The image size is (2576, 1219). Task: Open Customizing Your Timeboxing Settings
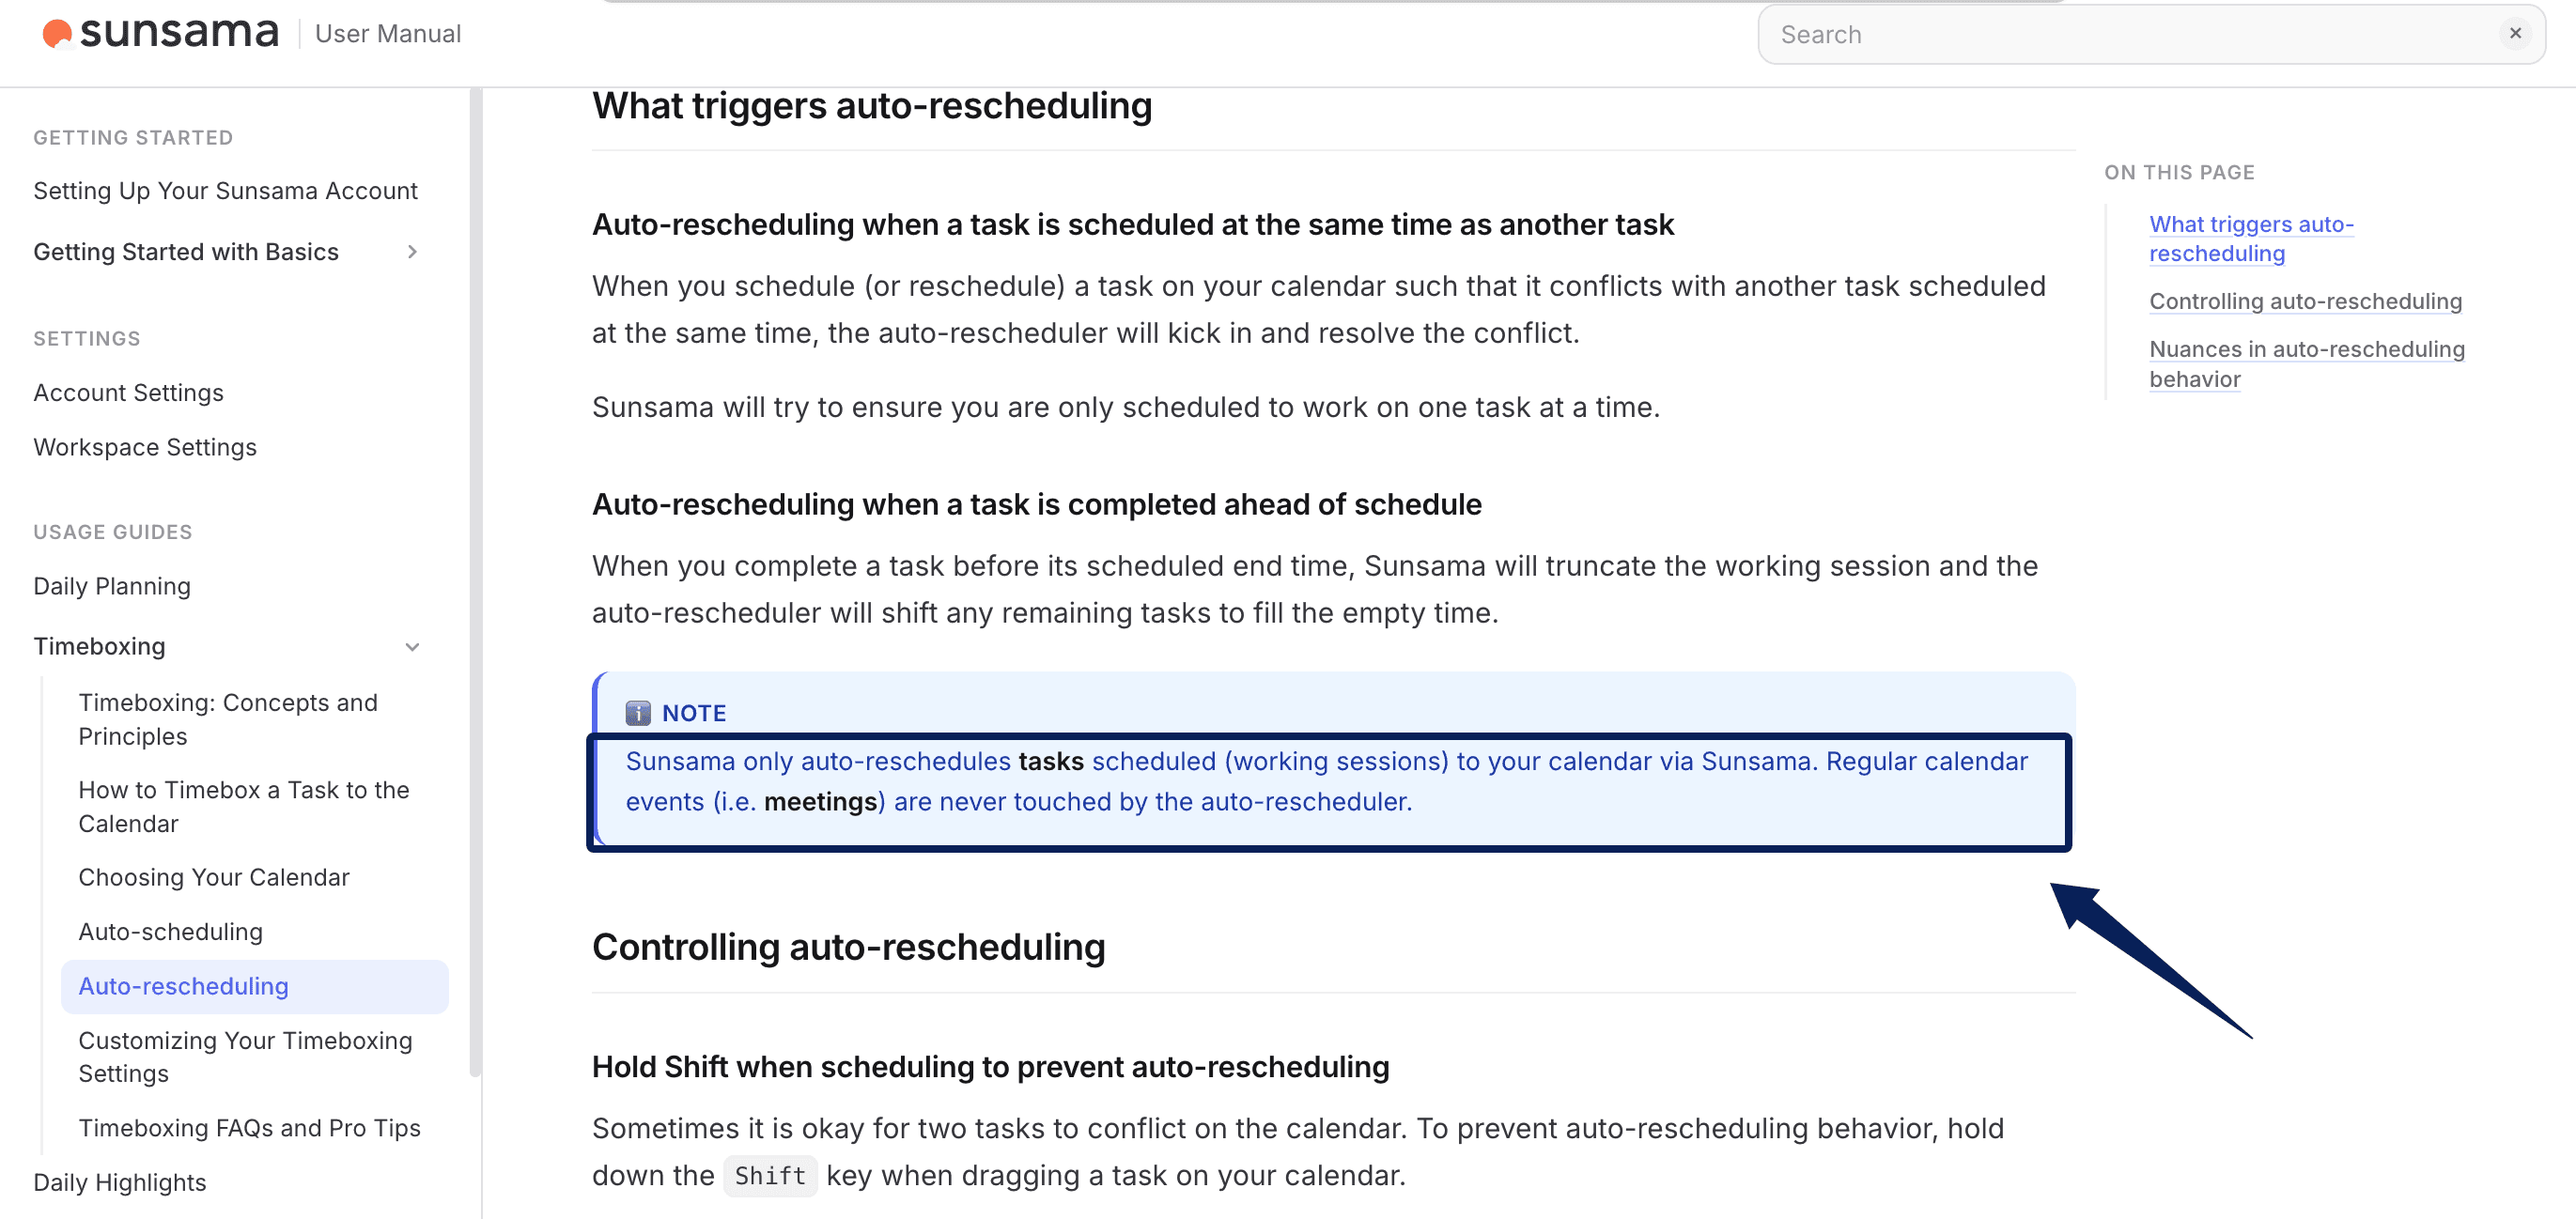[x=245, y=1057]
